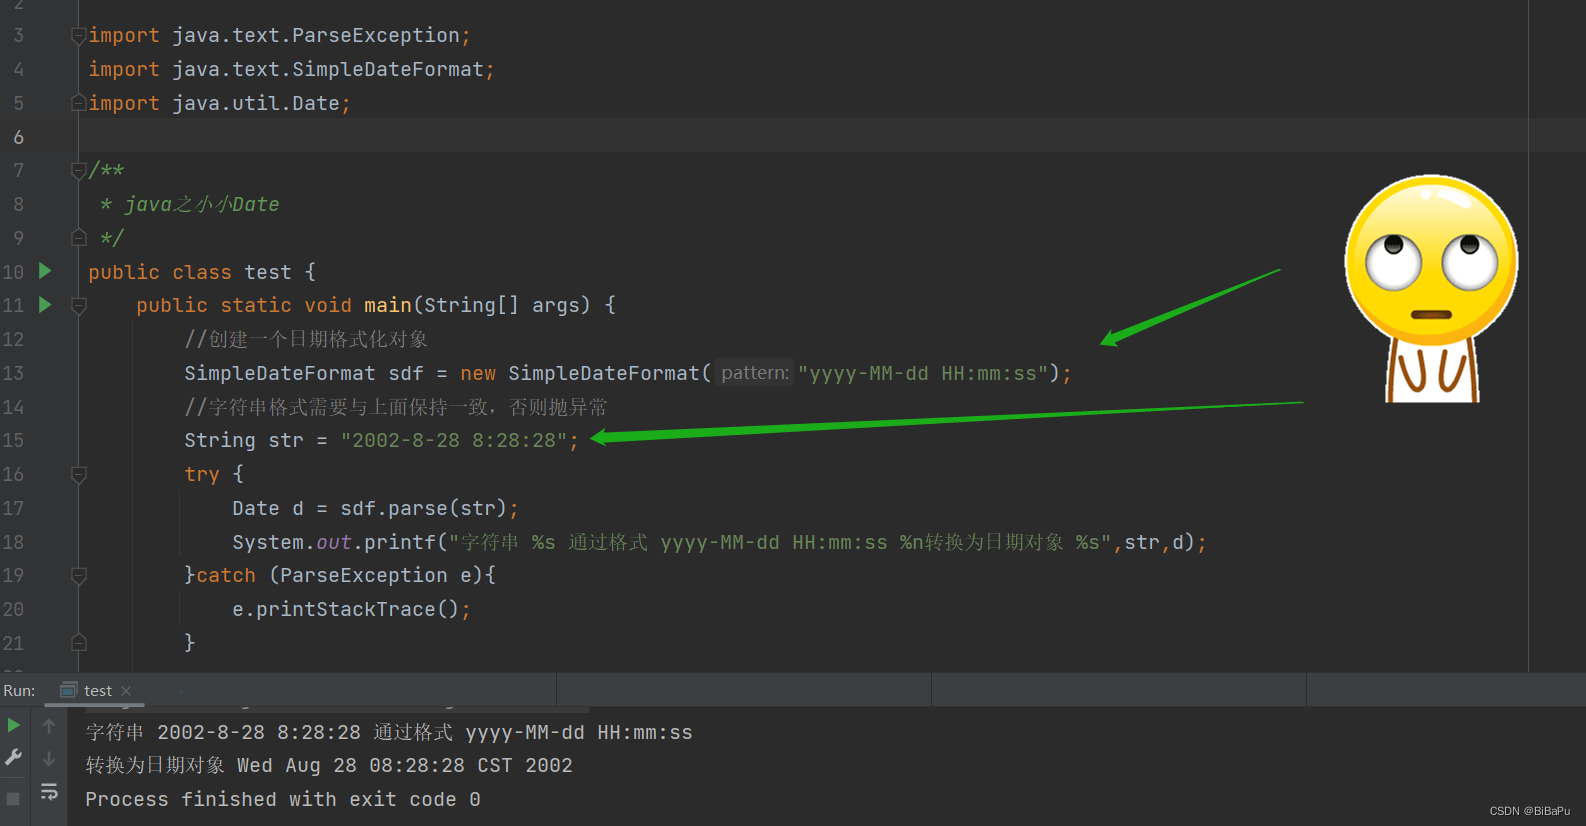Click 'try' keyword on line 16
The height and width of the screenshot is (826, 1586).
pyautogui.click(x=202, y=474)
